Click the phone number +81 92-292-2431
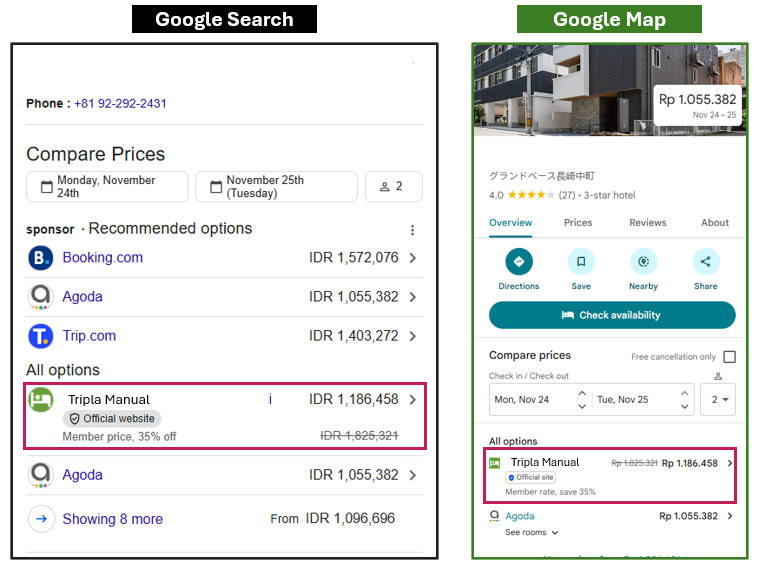The width and height of the screenshot is (757, 570). (120, 104)
